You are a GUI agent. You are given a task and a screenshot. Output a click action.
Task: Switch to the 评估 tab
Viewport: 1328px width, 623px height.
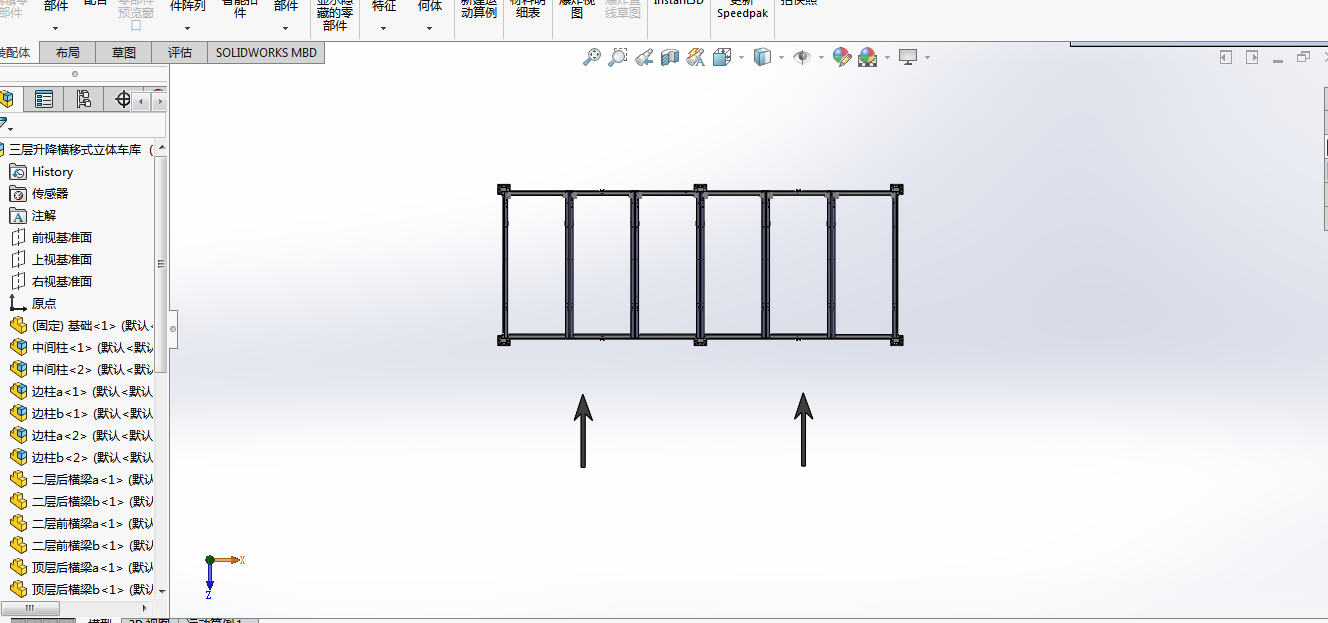coord(180,53)
